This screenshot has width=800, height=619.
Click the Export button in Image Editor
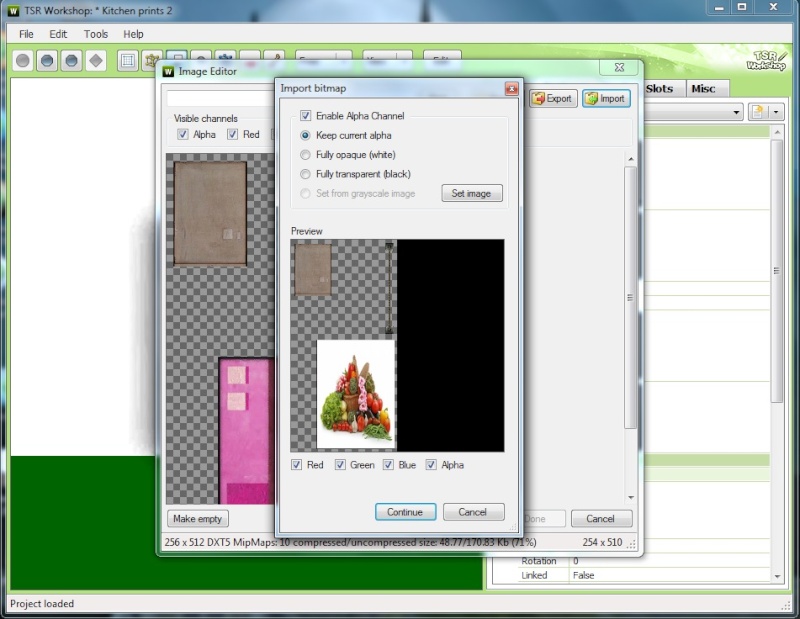(x=553, y=98)
